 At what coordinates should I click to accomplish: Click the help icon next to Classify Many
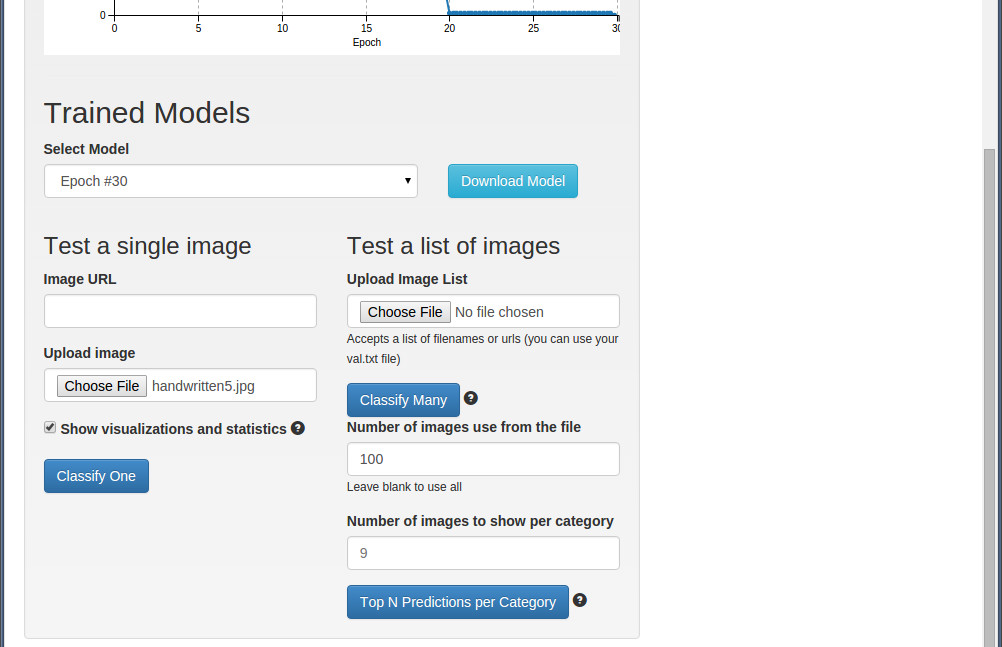[x=471, y=398]
